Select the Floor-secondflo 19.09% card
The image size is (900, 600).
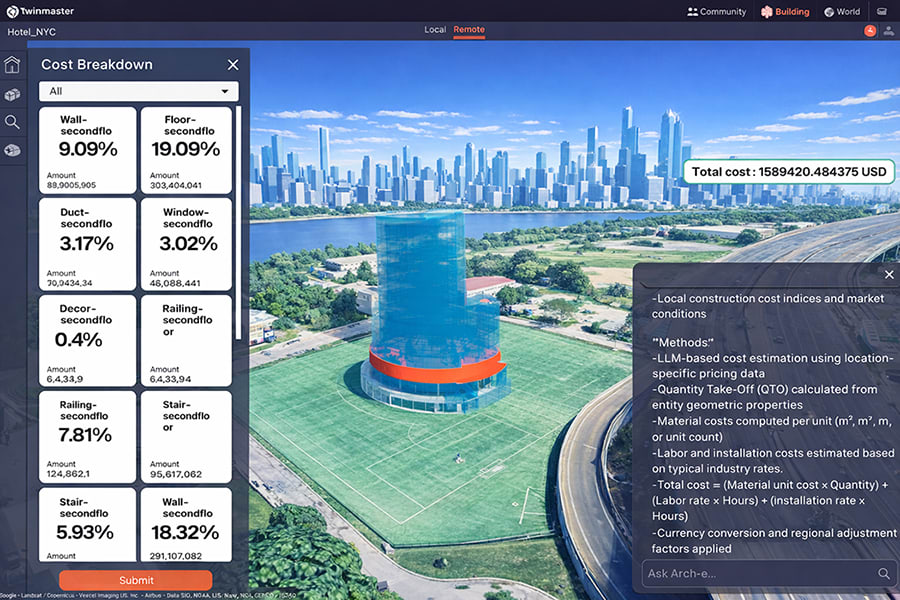tap(187, 150)
